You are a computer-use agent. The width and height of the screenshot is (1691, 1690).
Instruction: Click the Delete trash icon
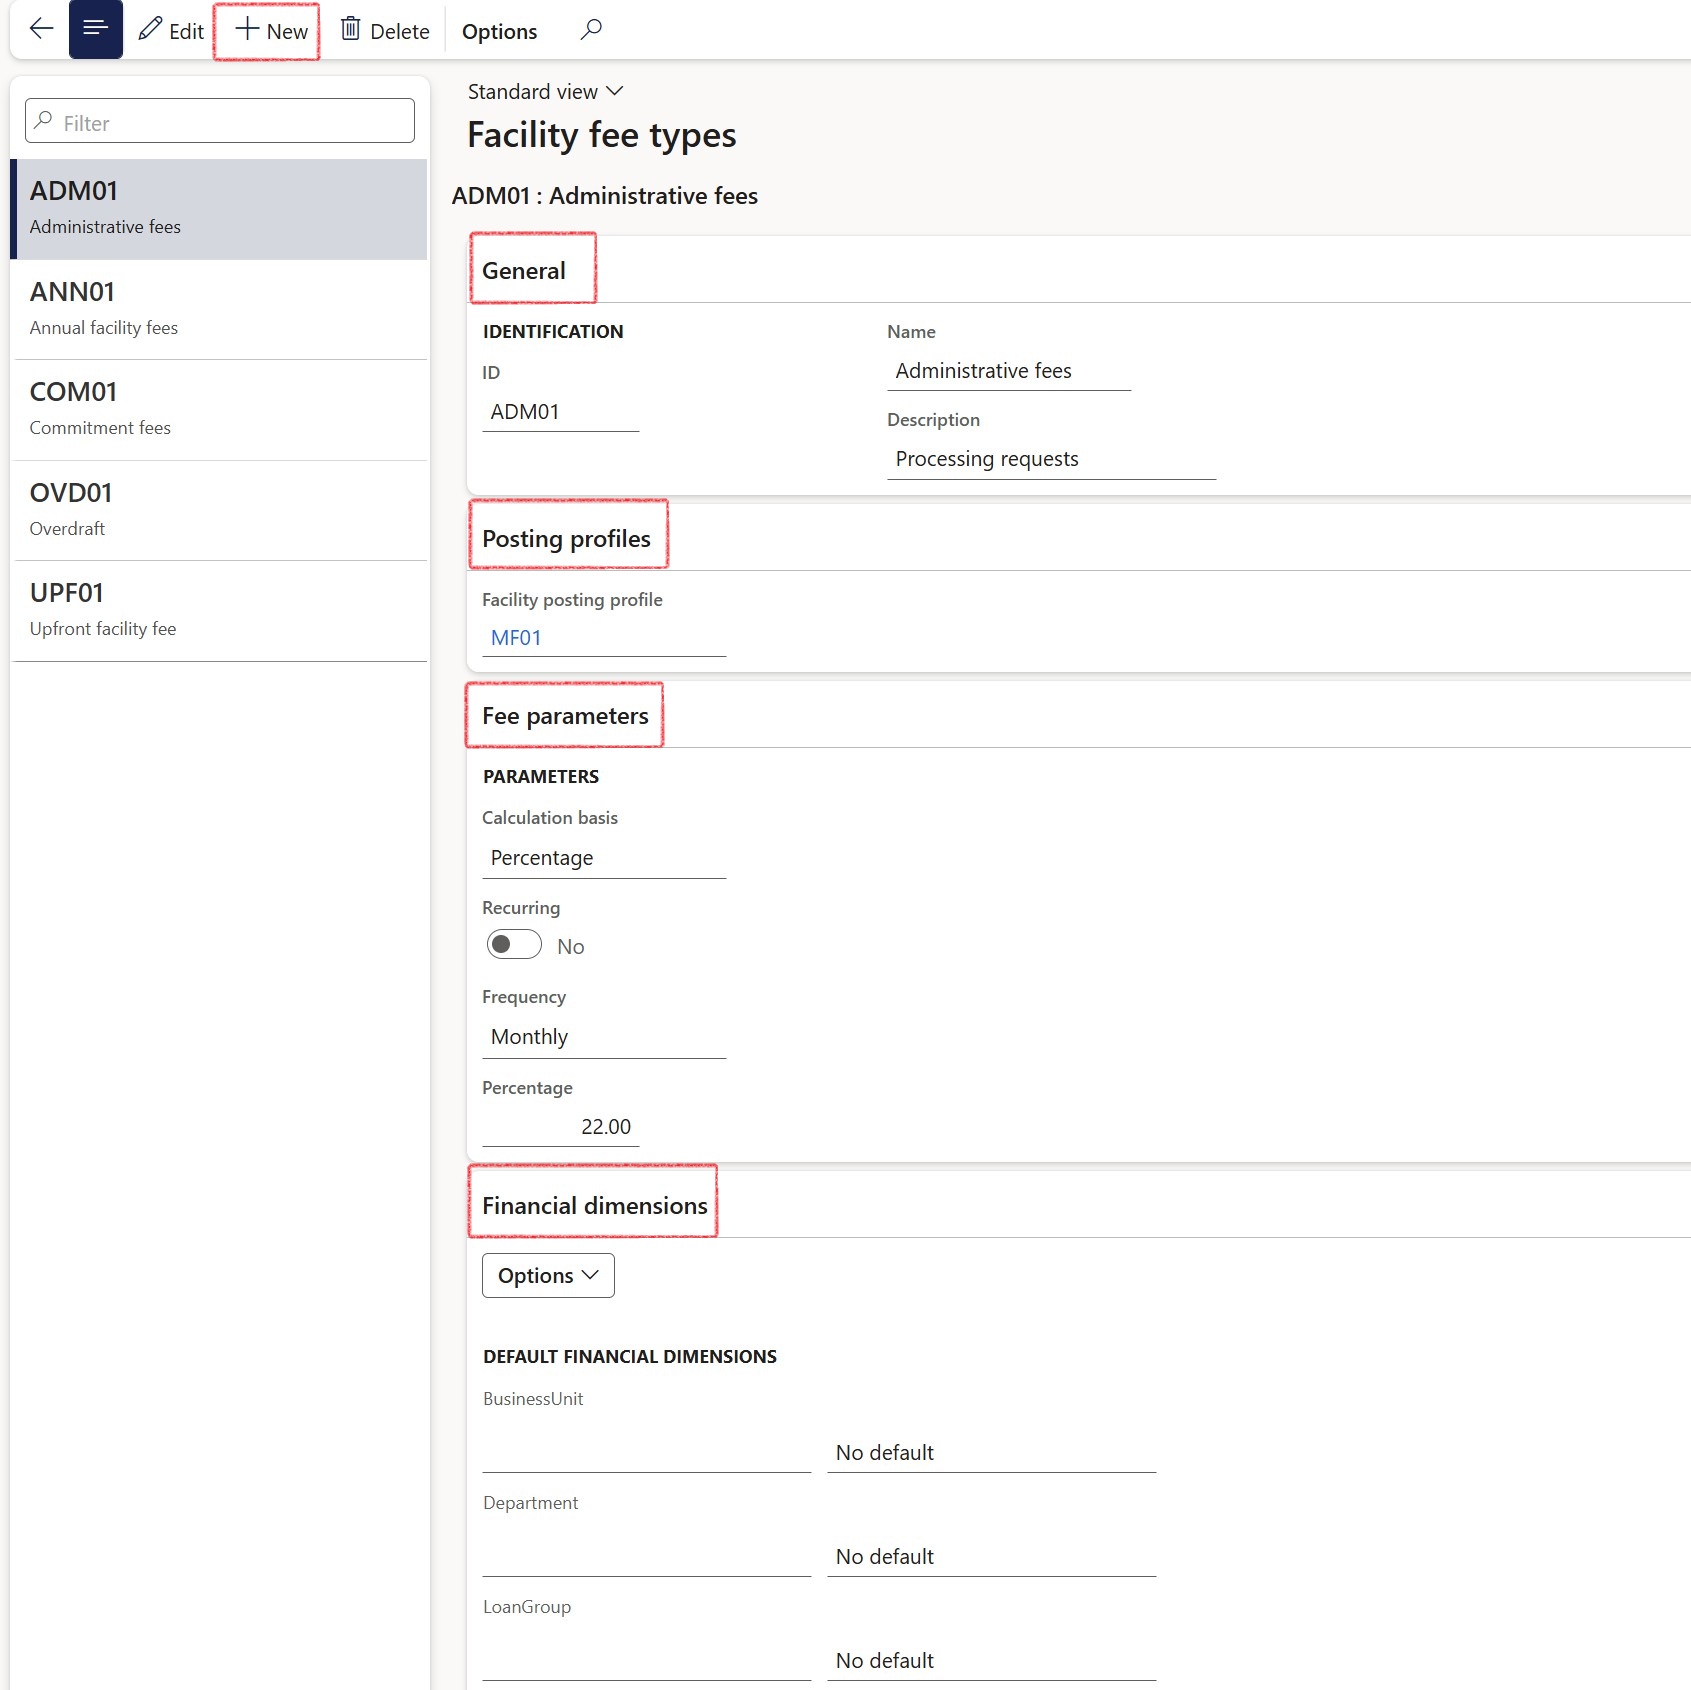384,31
